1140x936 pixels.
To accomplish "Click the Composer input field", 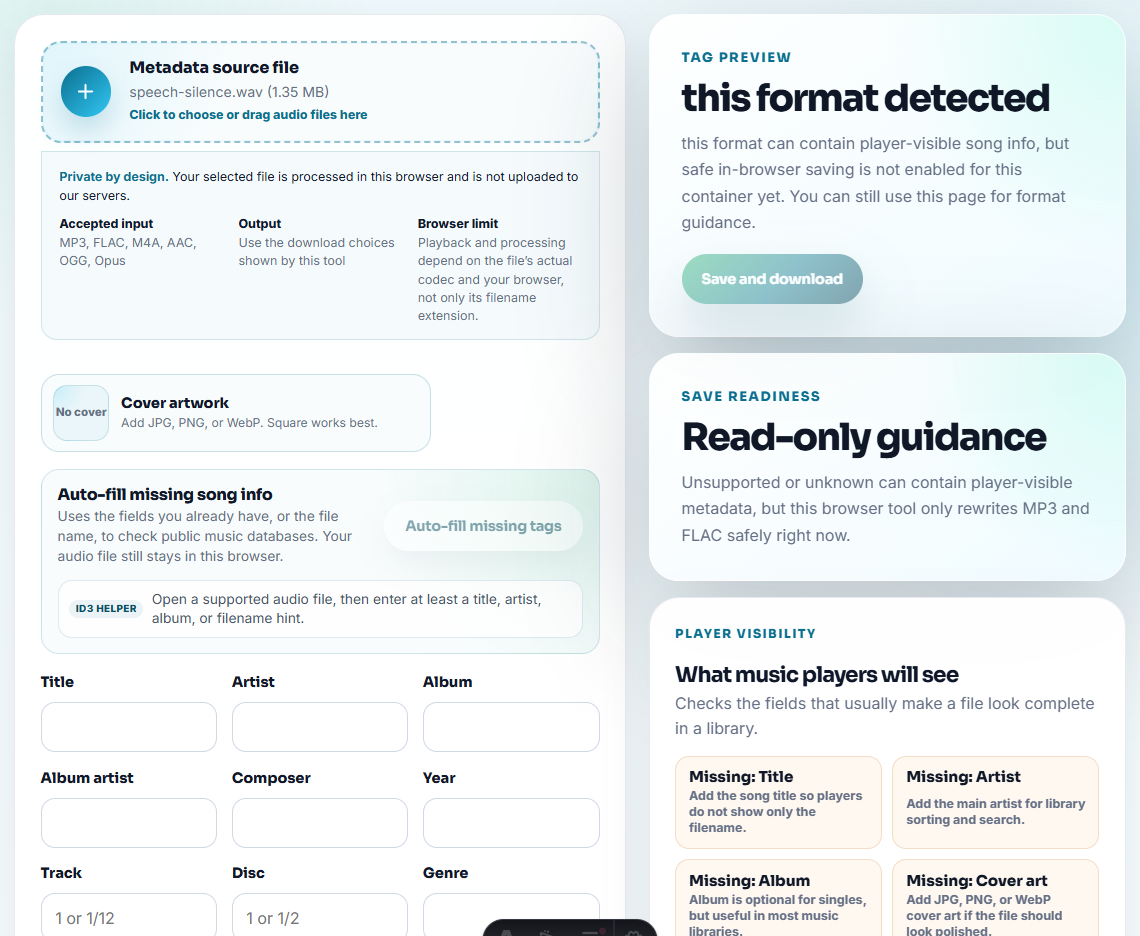I will point(320,823).
